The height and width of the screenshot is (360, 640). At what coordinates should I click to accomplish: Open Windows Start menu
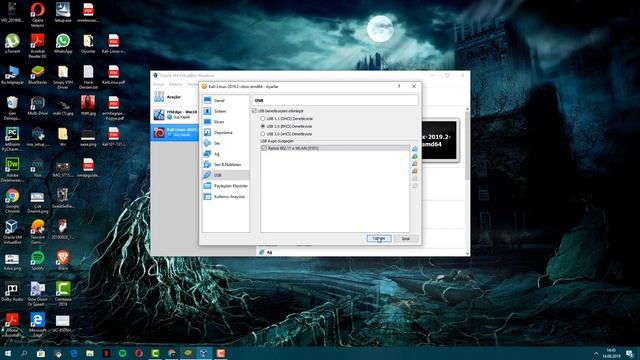point(8,353)
